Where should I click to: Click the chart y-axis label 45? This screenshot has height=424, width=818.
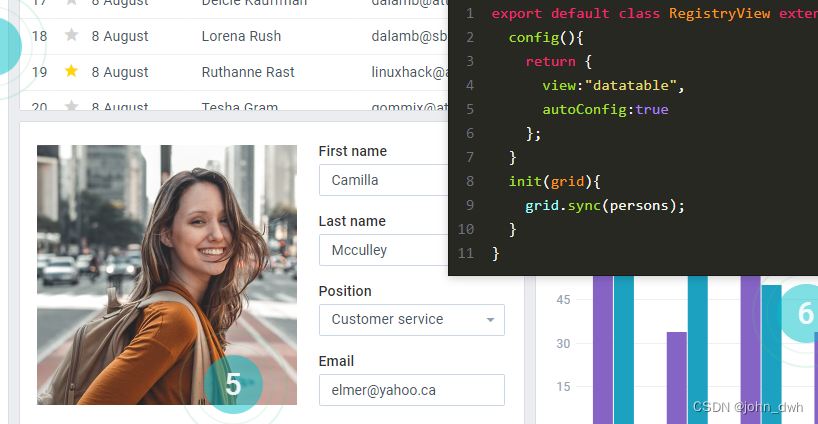point(563,300)
